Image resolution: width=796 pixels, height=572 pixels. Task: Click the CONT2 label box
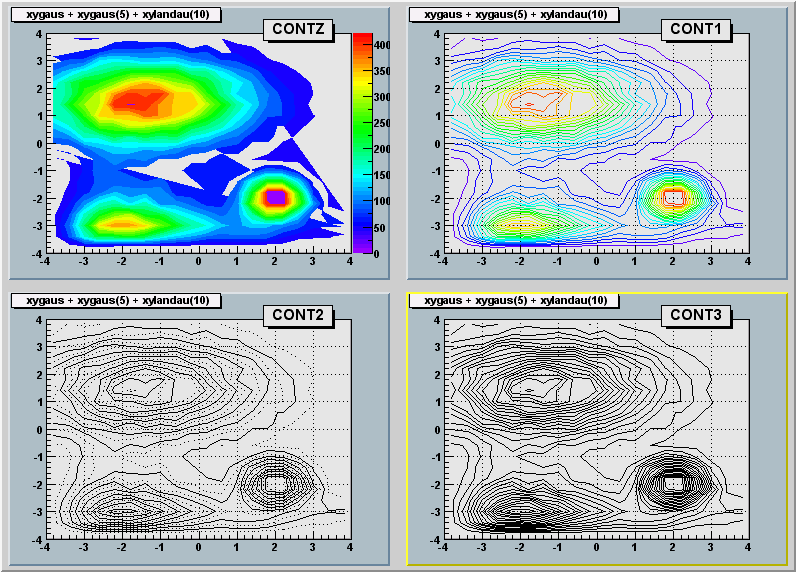298,315
